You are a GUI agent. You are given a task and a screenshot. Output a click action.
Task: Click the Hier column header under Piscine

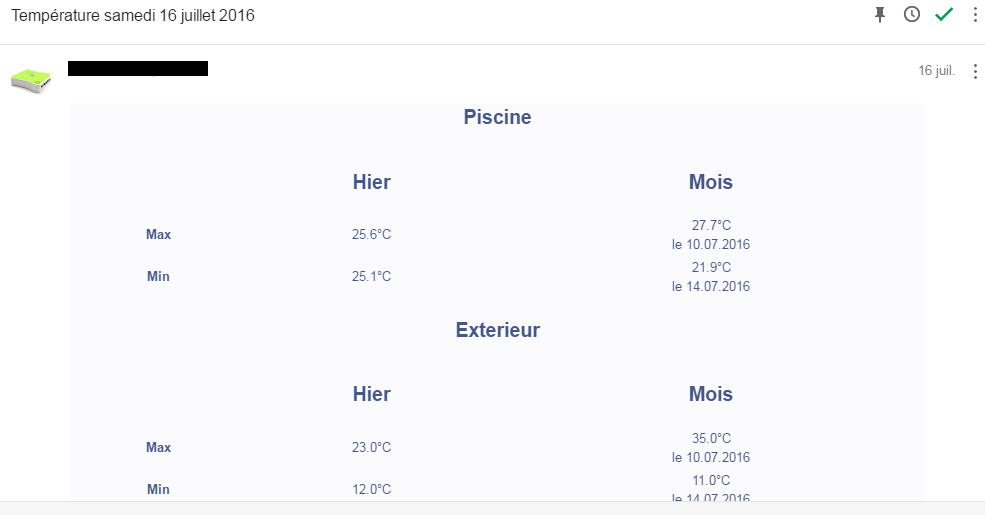pyautogui.click(x=371, y=182)
